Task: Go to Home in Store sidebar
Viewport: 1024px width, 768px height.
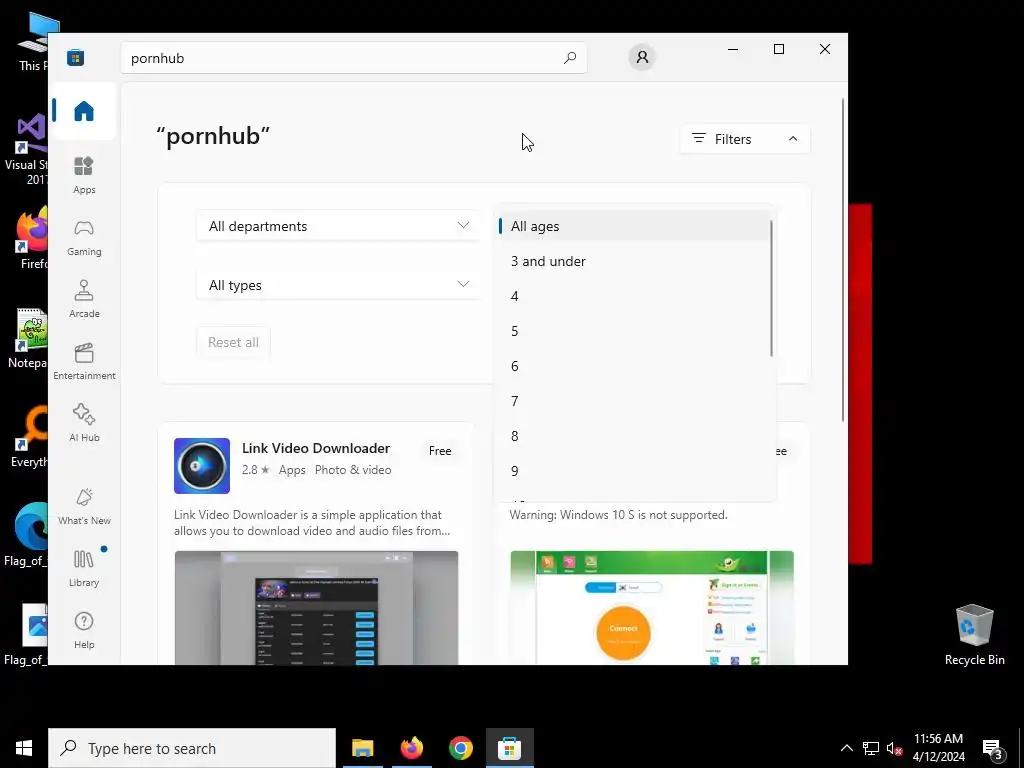Action: 84,111
